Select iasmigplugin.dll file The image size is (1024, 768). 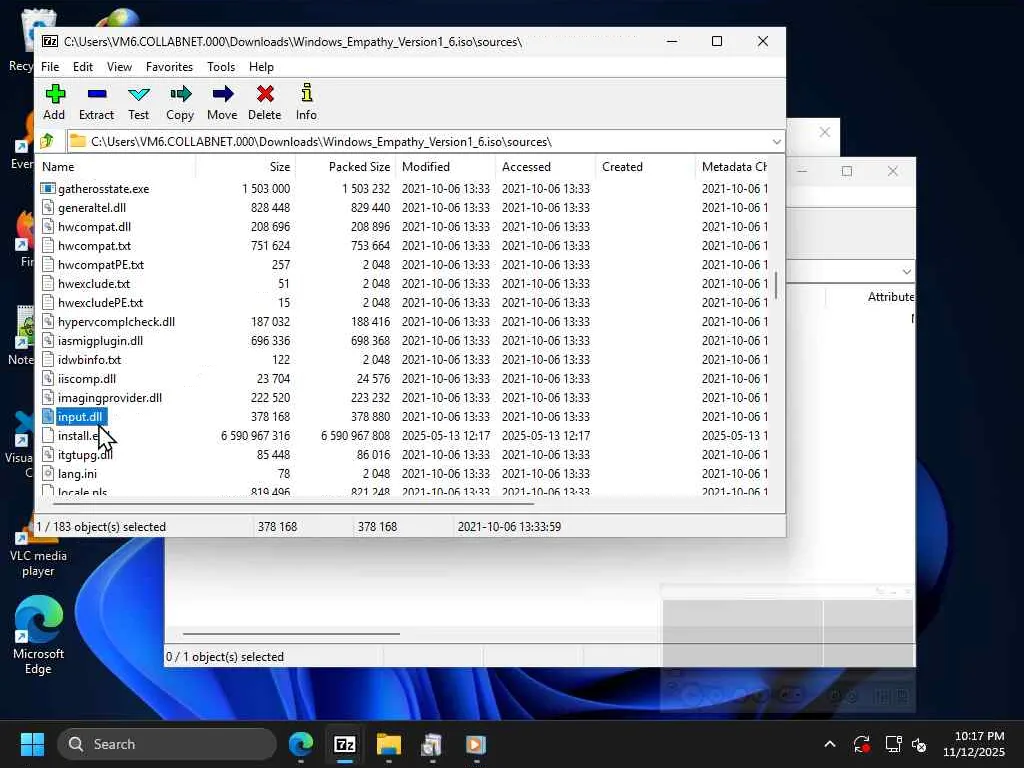[100, 340]
